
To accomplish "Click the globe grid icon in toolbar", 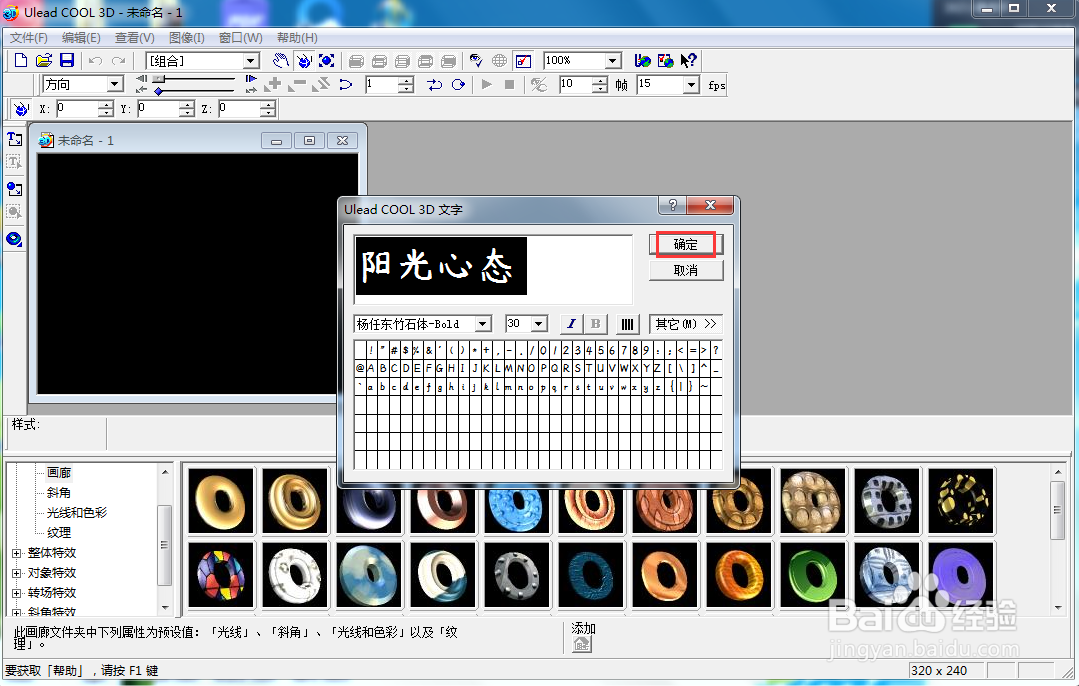I will tap(499, 61).
